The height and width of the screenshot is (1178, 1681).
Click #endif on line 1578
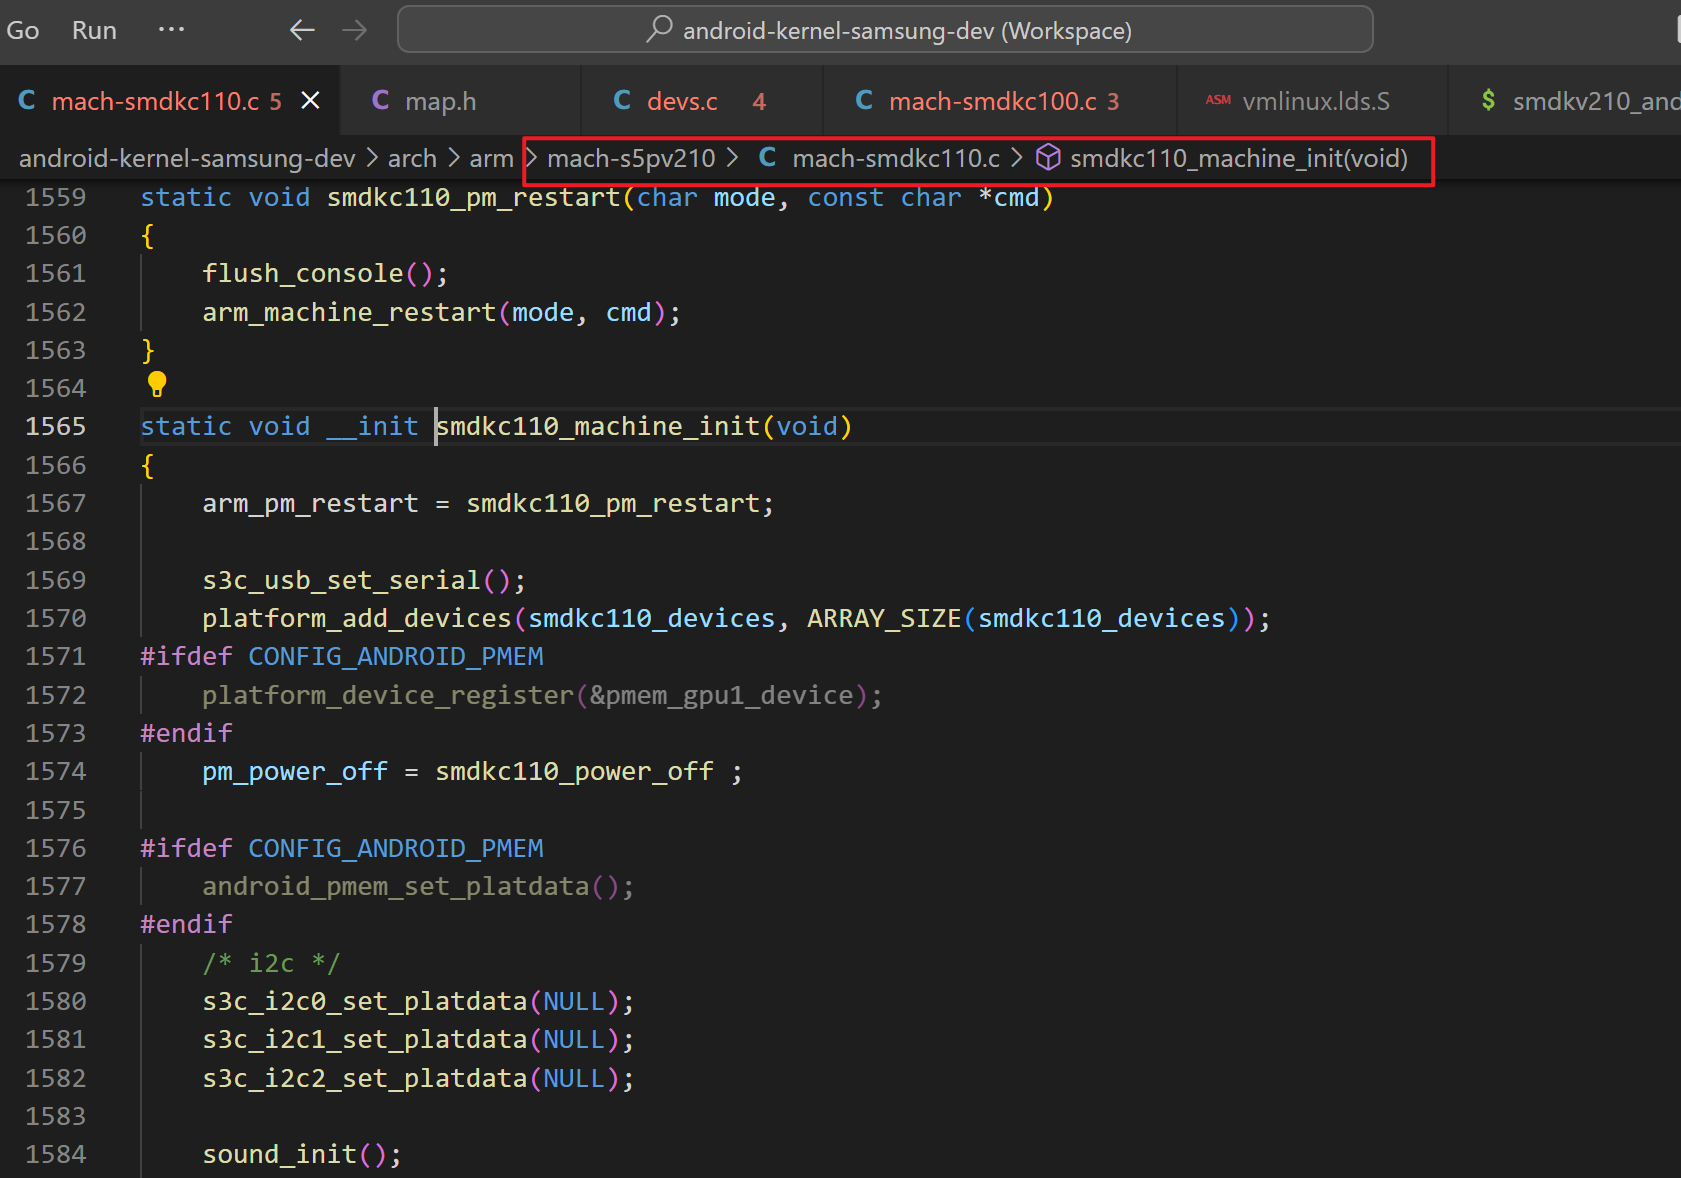point(186,924)
